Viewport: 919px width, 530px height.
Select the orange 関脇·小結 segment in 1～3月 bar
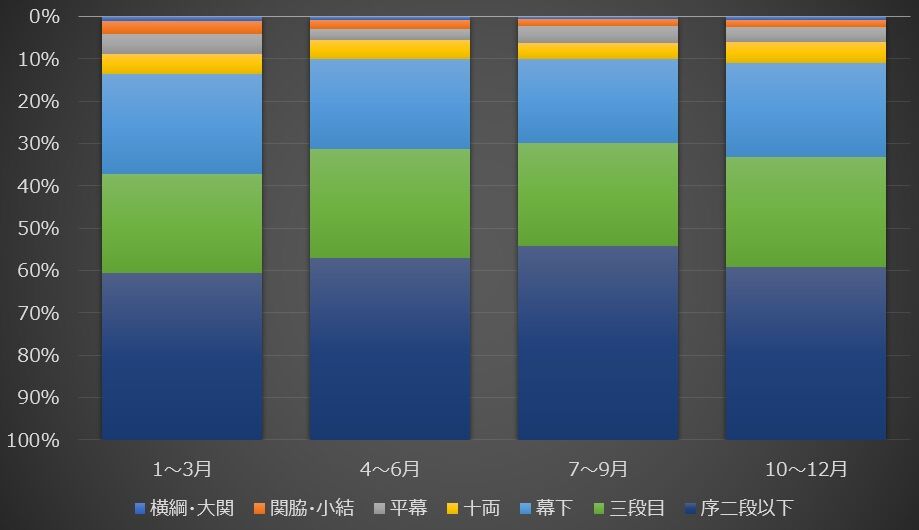pos(182,28)
